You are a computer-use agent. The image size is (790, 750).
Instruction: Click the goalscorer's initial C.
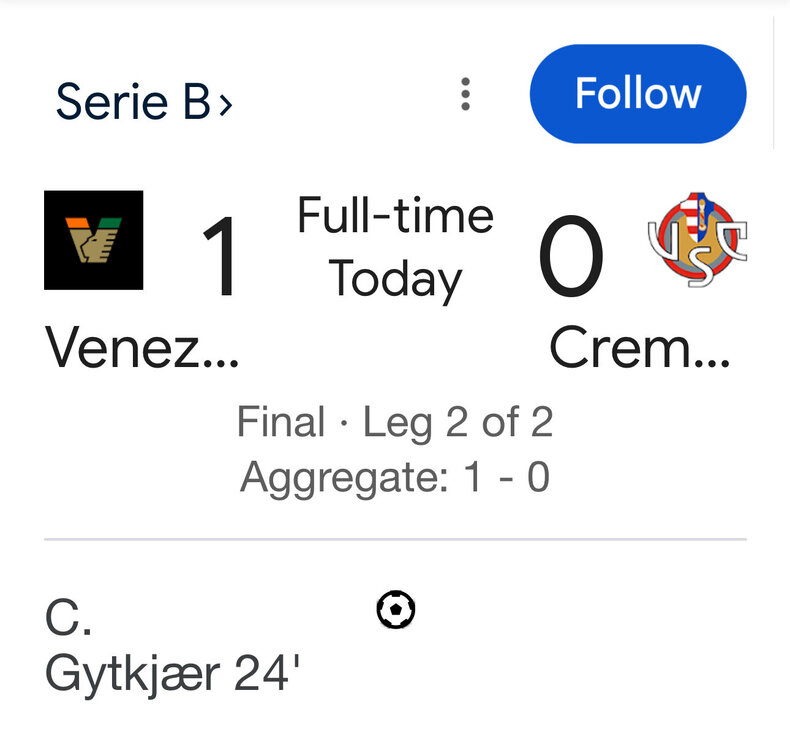pyautogui.click(x=68, y=619)
